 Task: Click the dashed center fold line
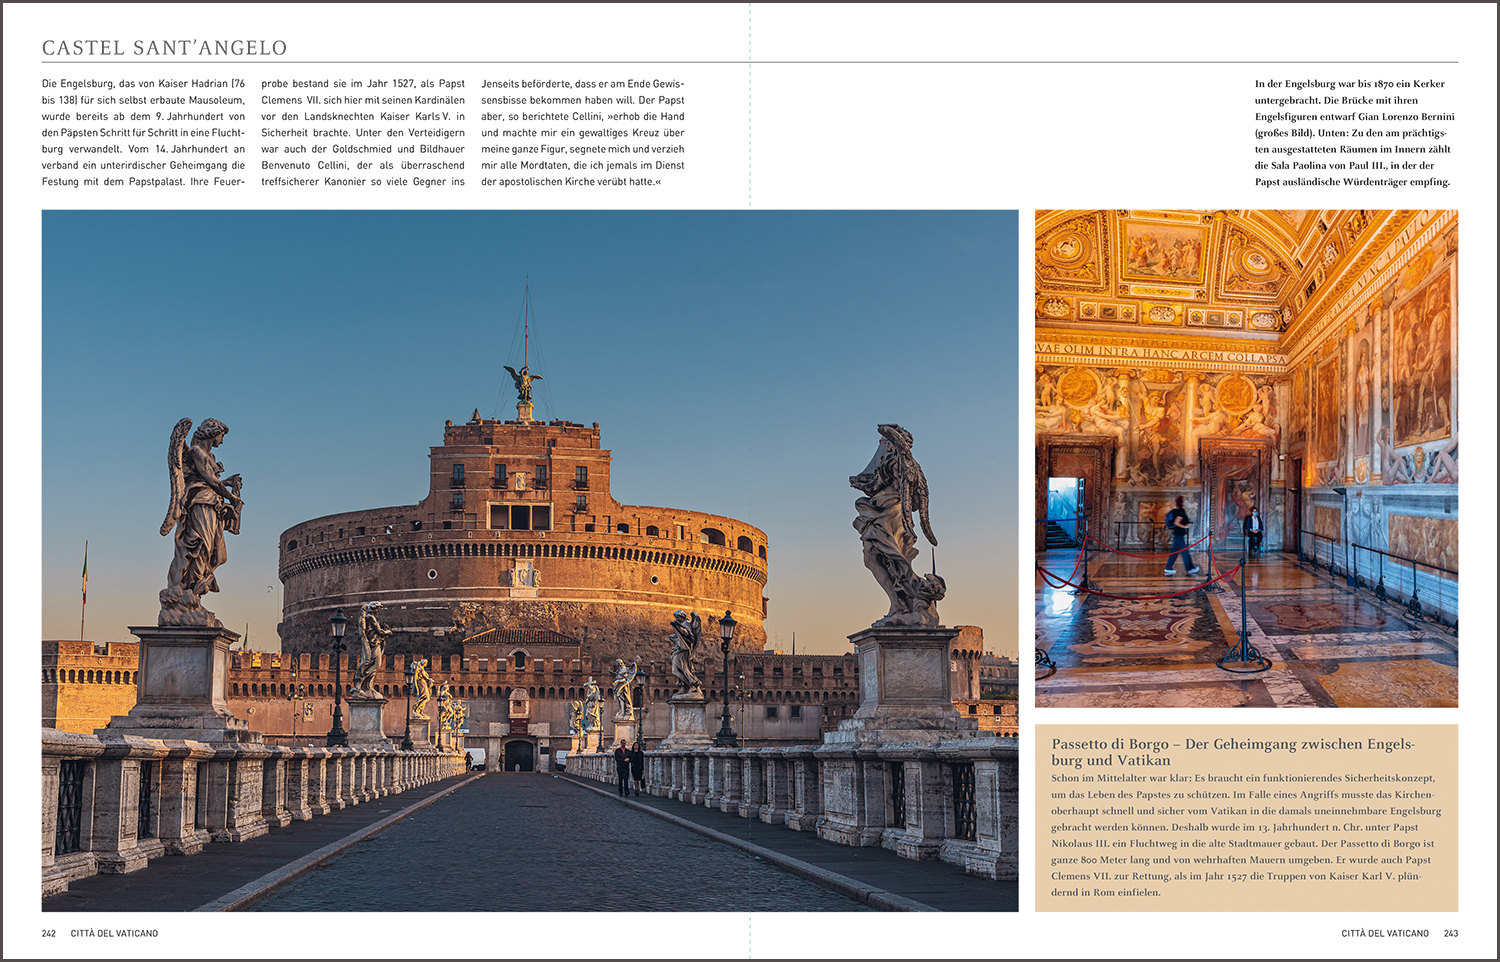tap(750, 481)
